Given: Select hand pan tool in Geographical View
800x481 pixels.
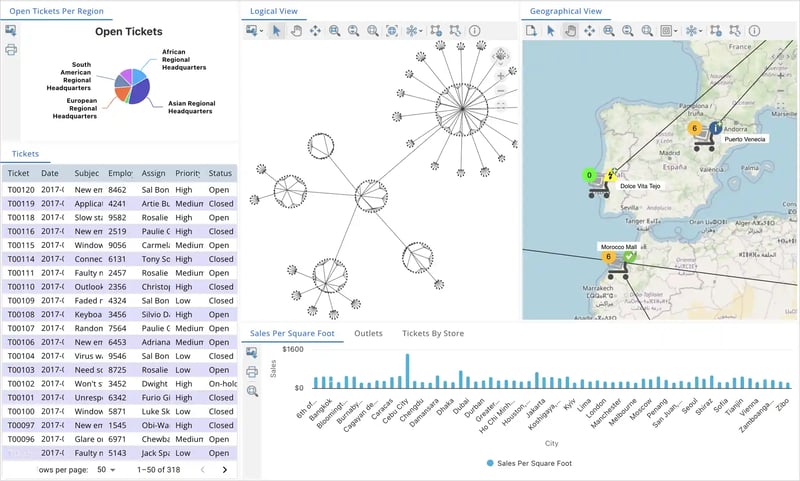Looking at the screenshot, I should coord(570,31).
